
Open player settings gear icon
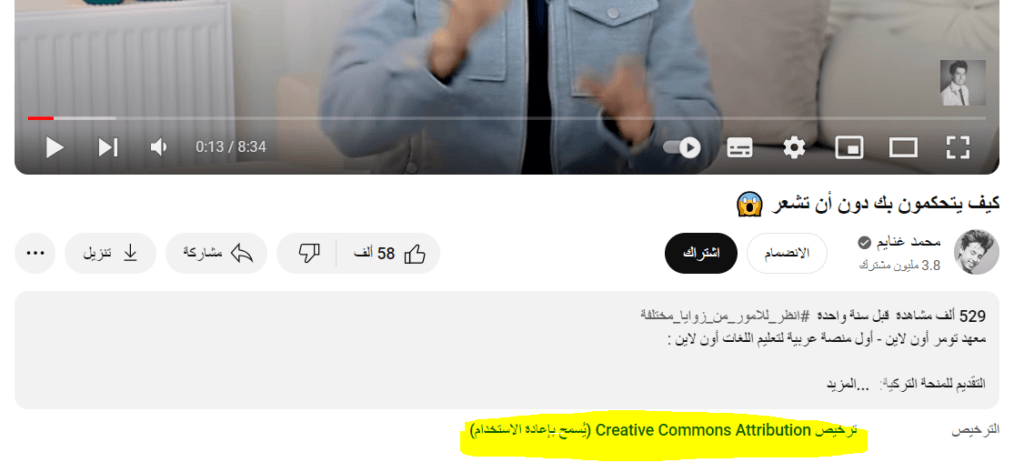(793, 148)
